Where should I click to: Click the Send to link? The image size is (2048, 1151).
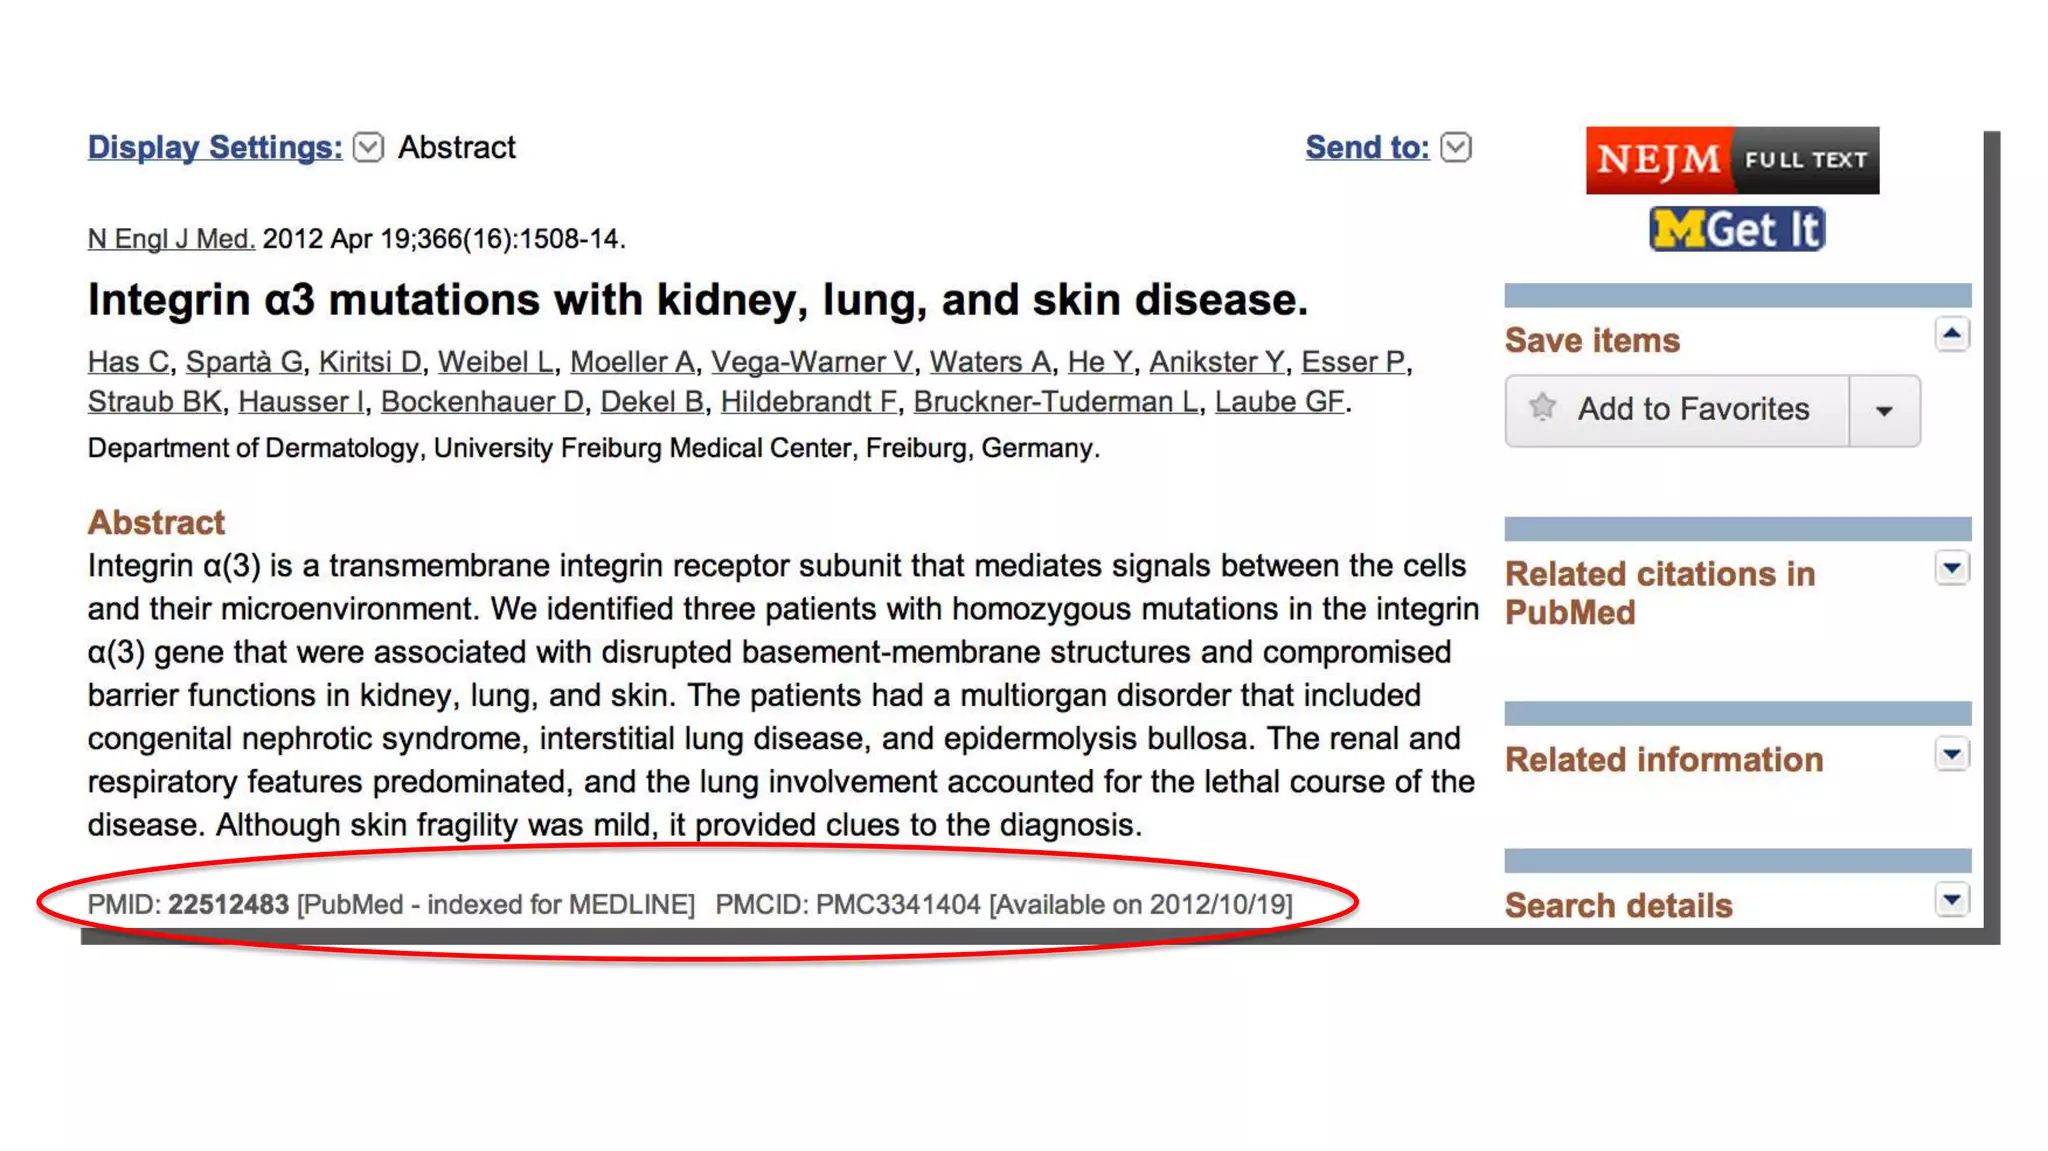coord(1367,148)
